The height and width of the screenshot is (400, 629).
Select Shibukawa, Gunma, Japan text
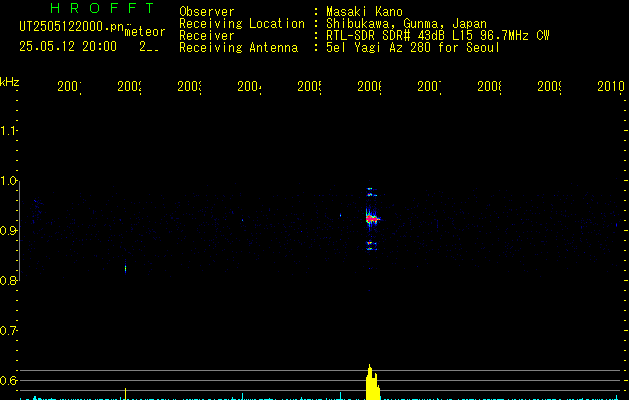406,24
